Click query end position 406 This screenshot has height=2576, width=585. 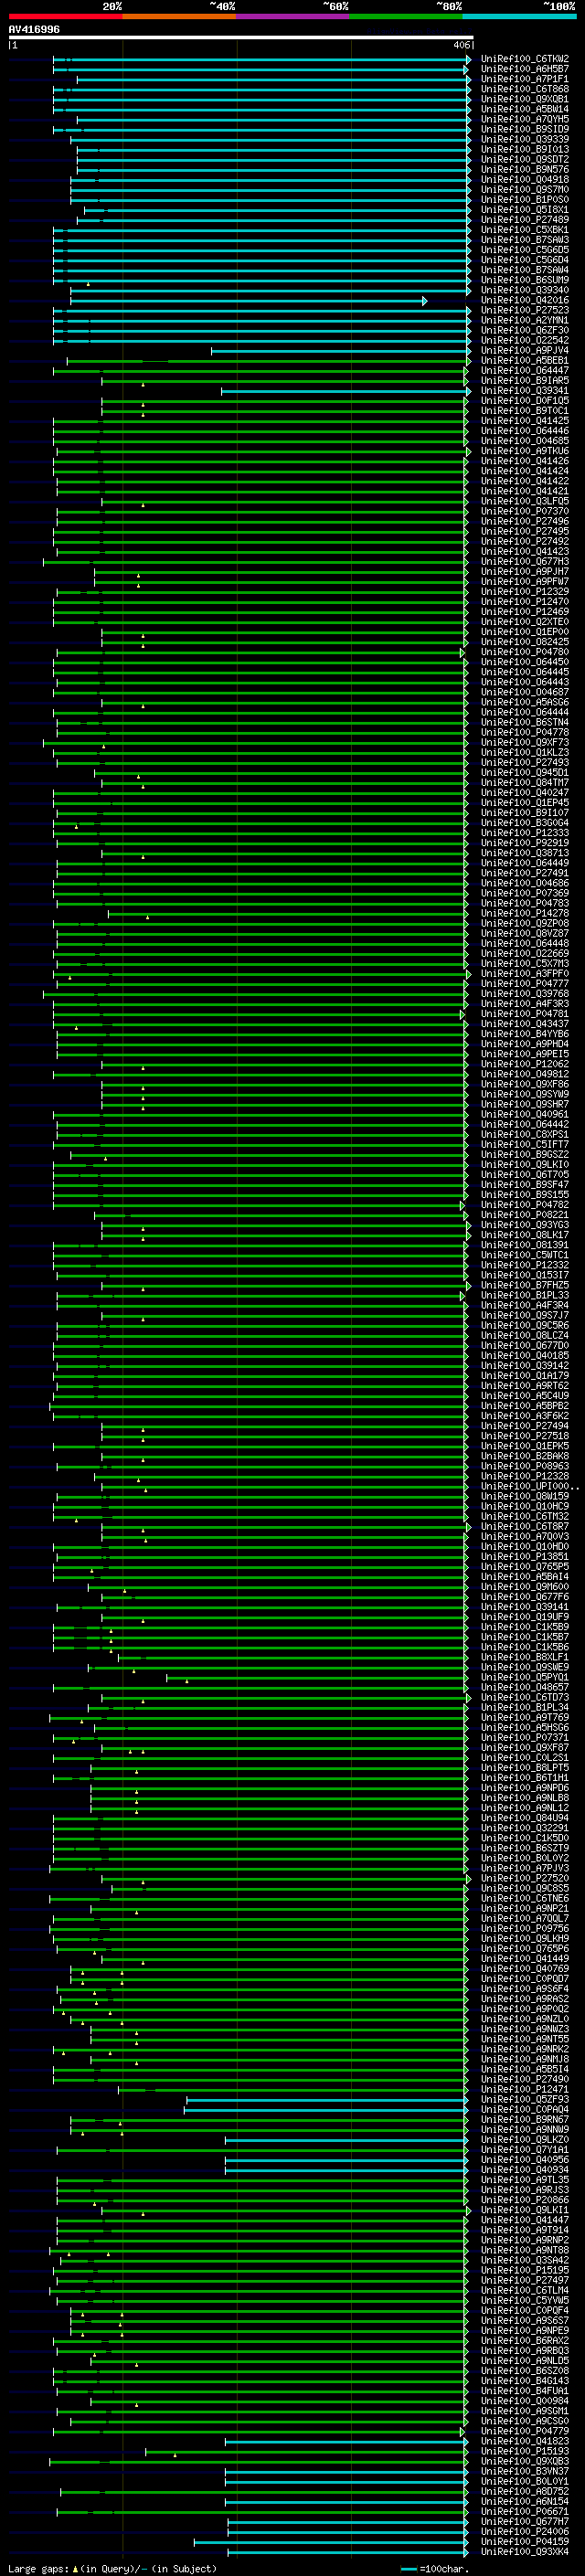[460, 45]
